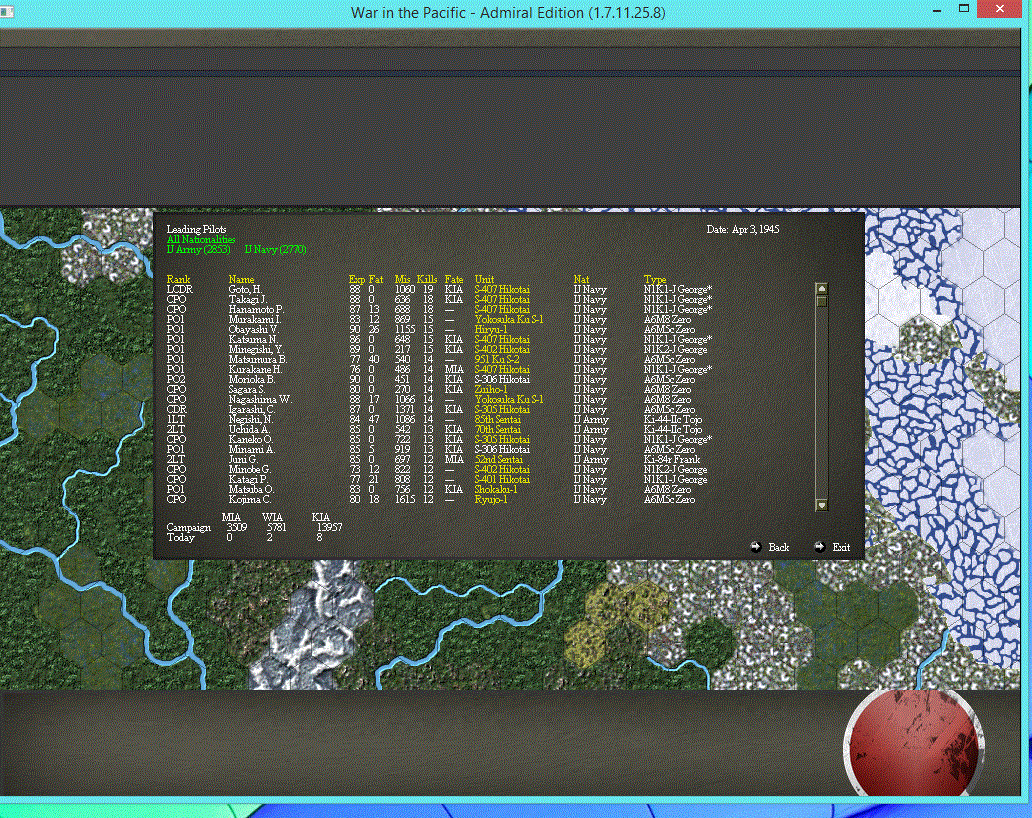Open the S-401 Hikotai unit link
Viewport: 1032px width, 818px height.
pos(502,480)
